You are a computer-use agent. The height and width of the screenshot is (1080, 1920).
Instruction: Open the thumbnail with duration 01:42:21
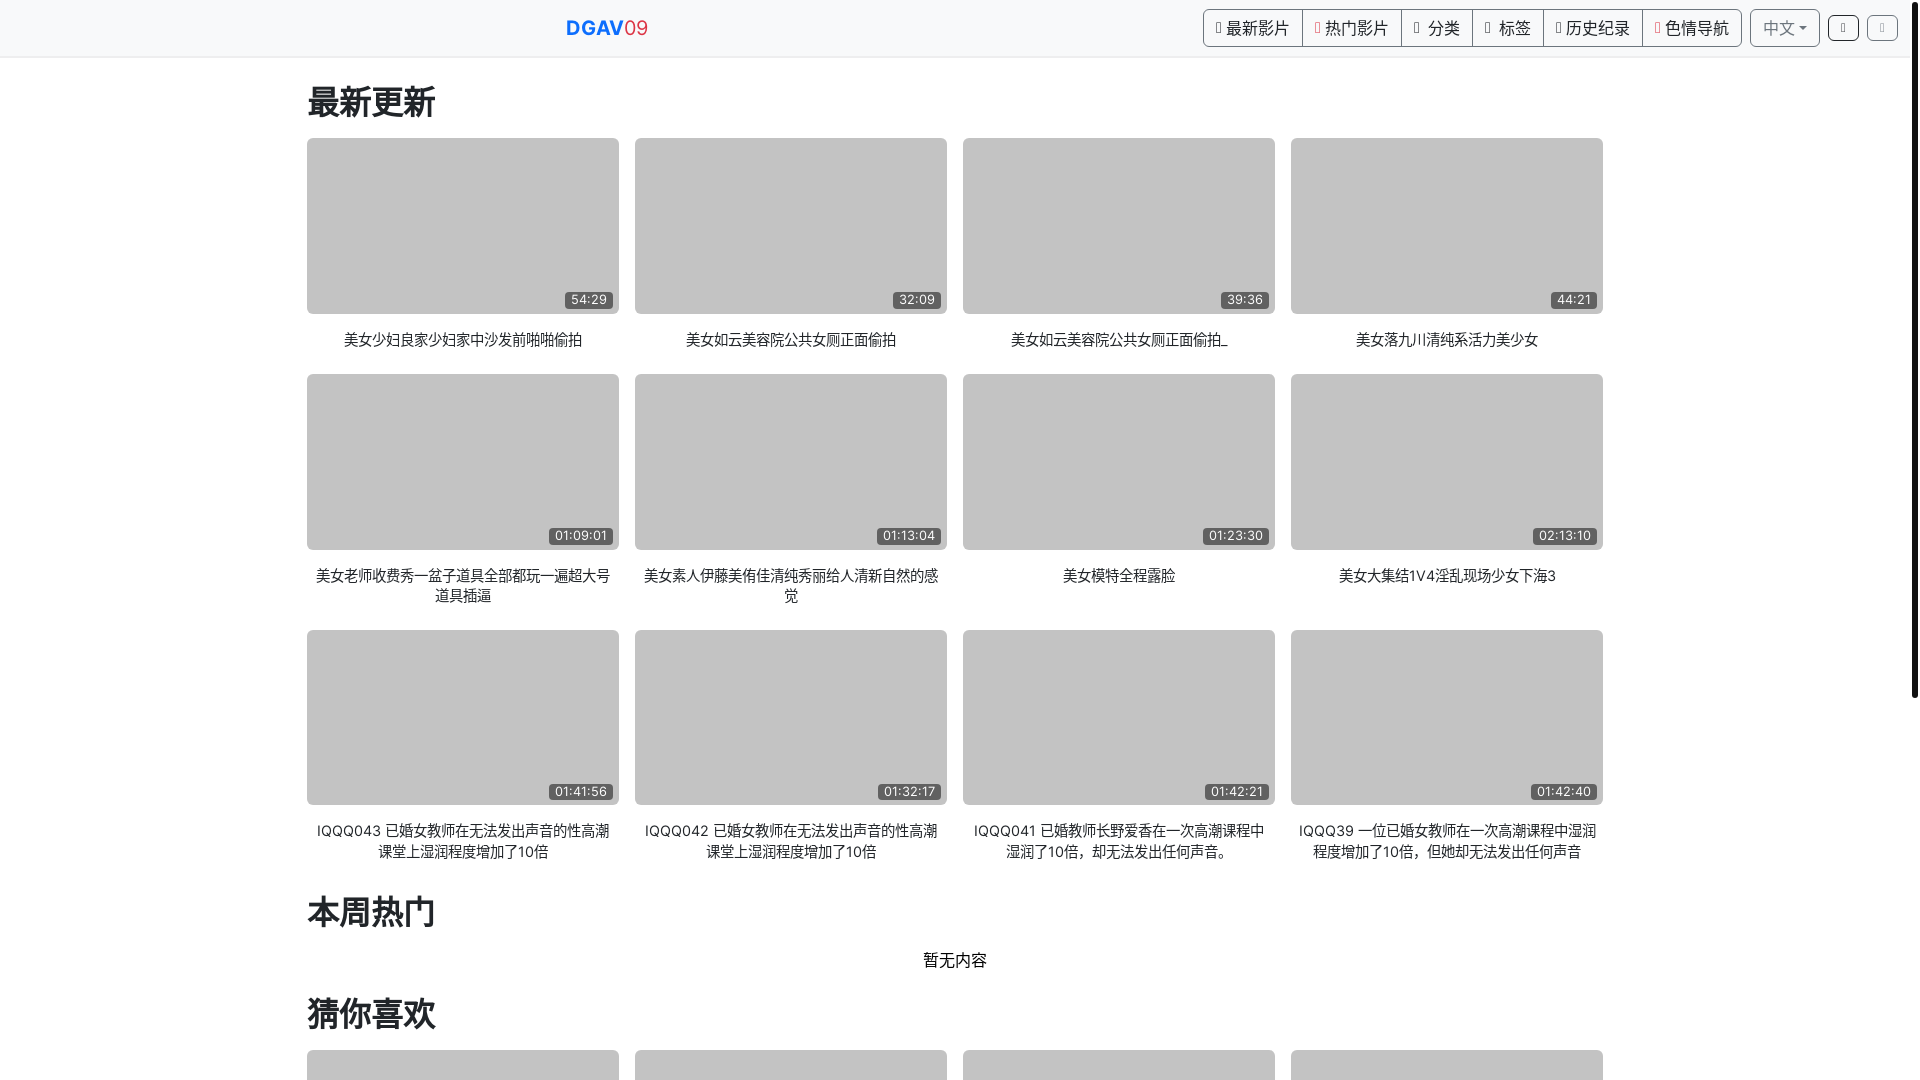point(1119,717)
